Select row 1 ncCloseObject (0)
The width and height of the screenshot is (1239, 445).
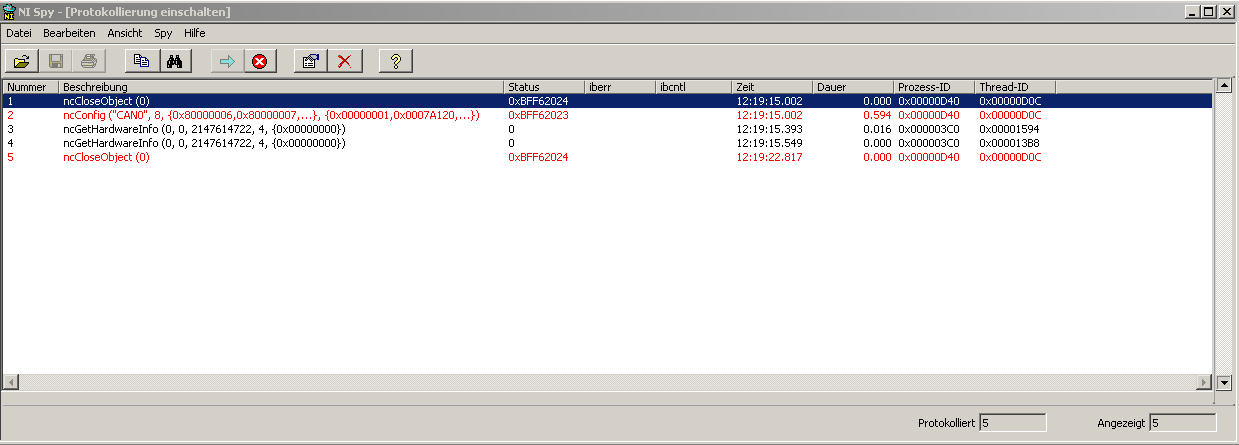607,101
